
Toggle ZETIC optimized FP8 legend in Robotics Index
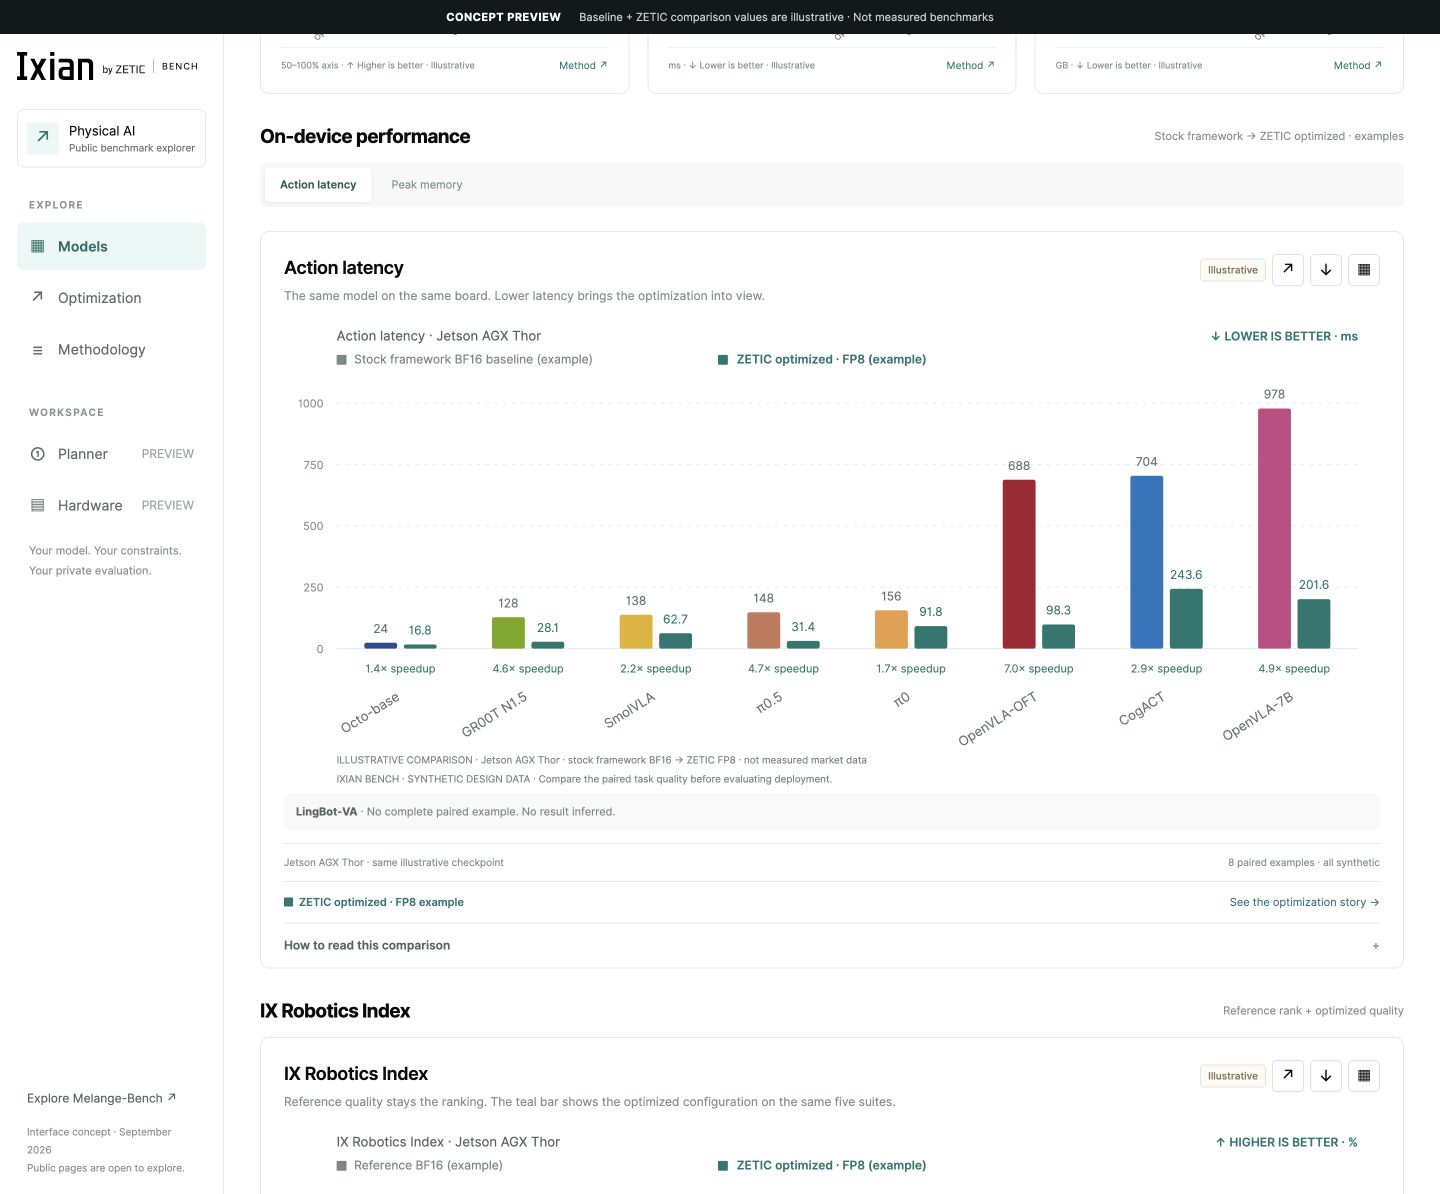(x=822, y=1165)
